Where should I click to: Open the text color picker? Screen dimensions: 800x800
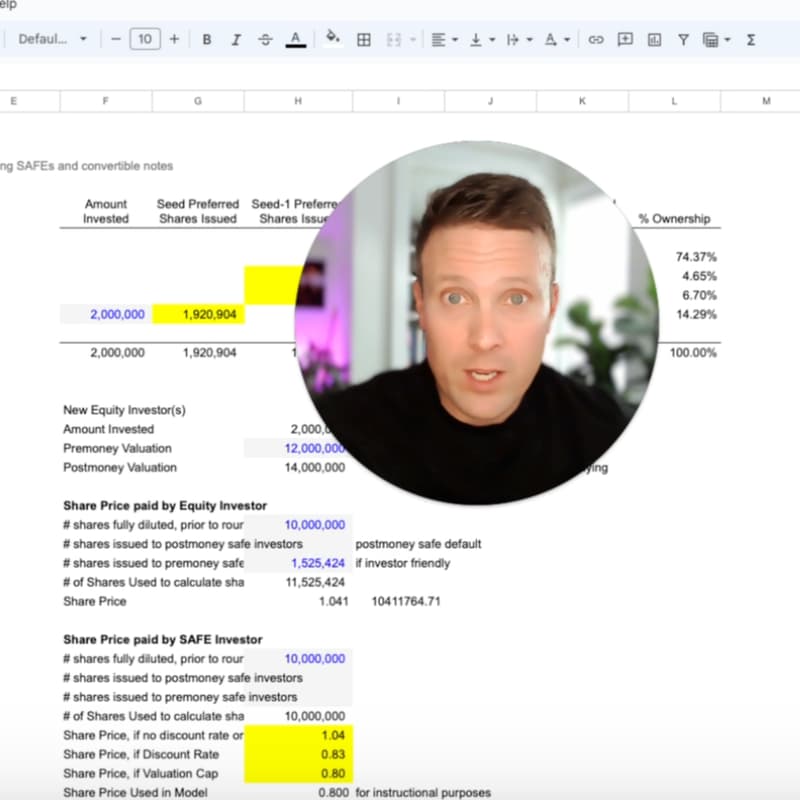(x=295, y=40)
